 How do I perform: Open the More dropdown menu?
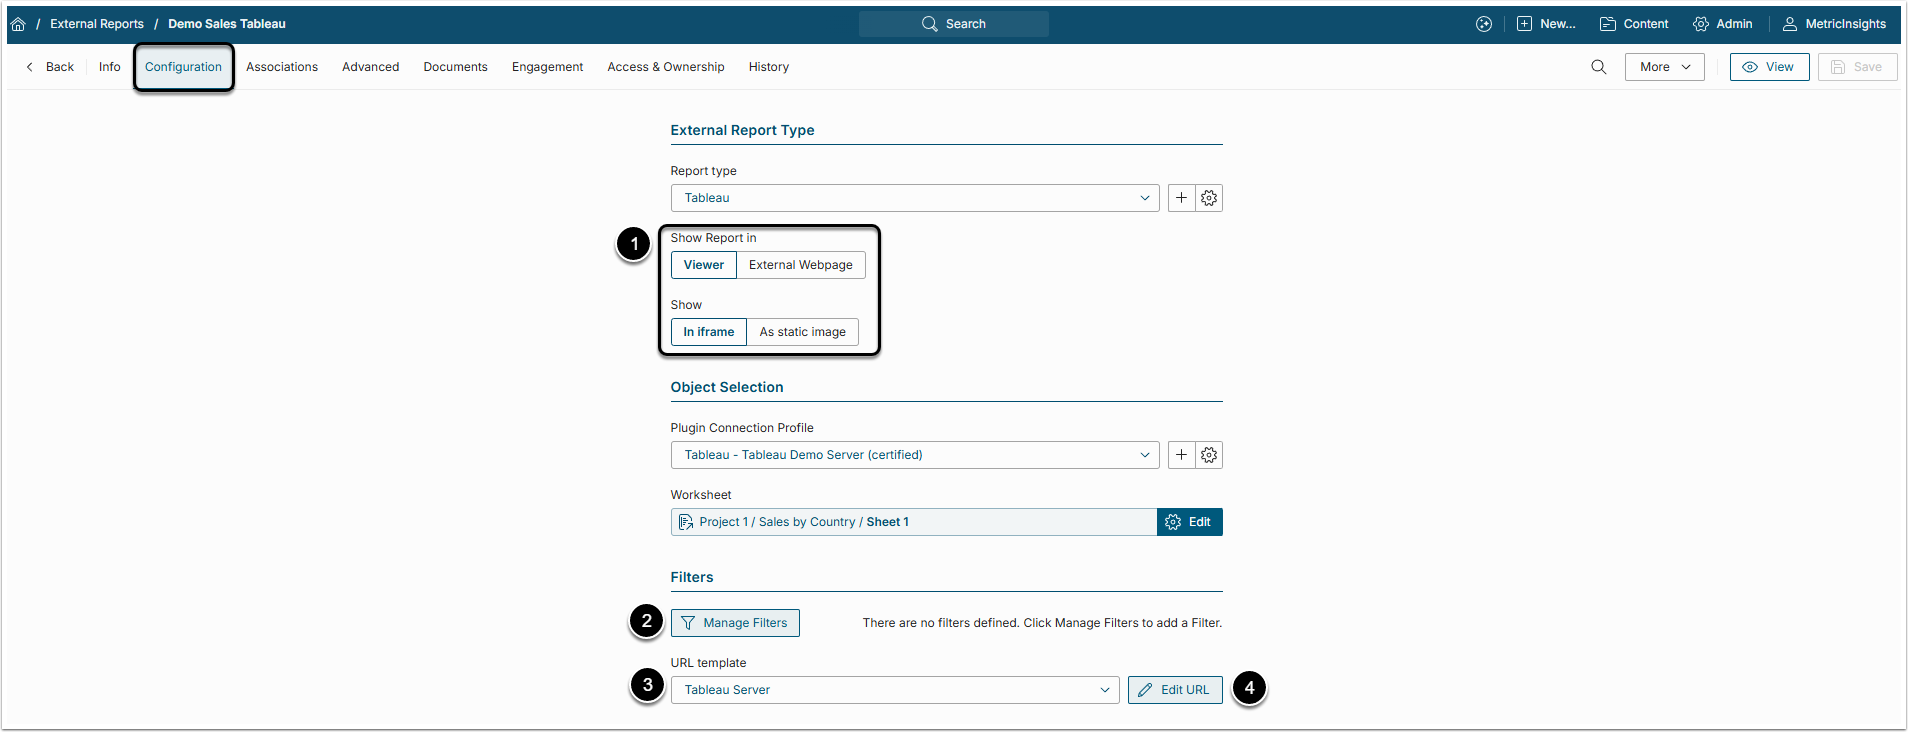coord(1665,67)
